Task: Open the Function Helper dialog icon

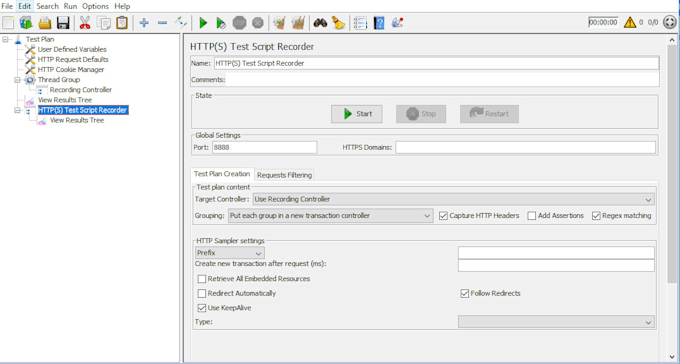Action: [x=360, y=23]
